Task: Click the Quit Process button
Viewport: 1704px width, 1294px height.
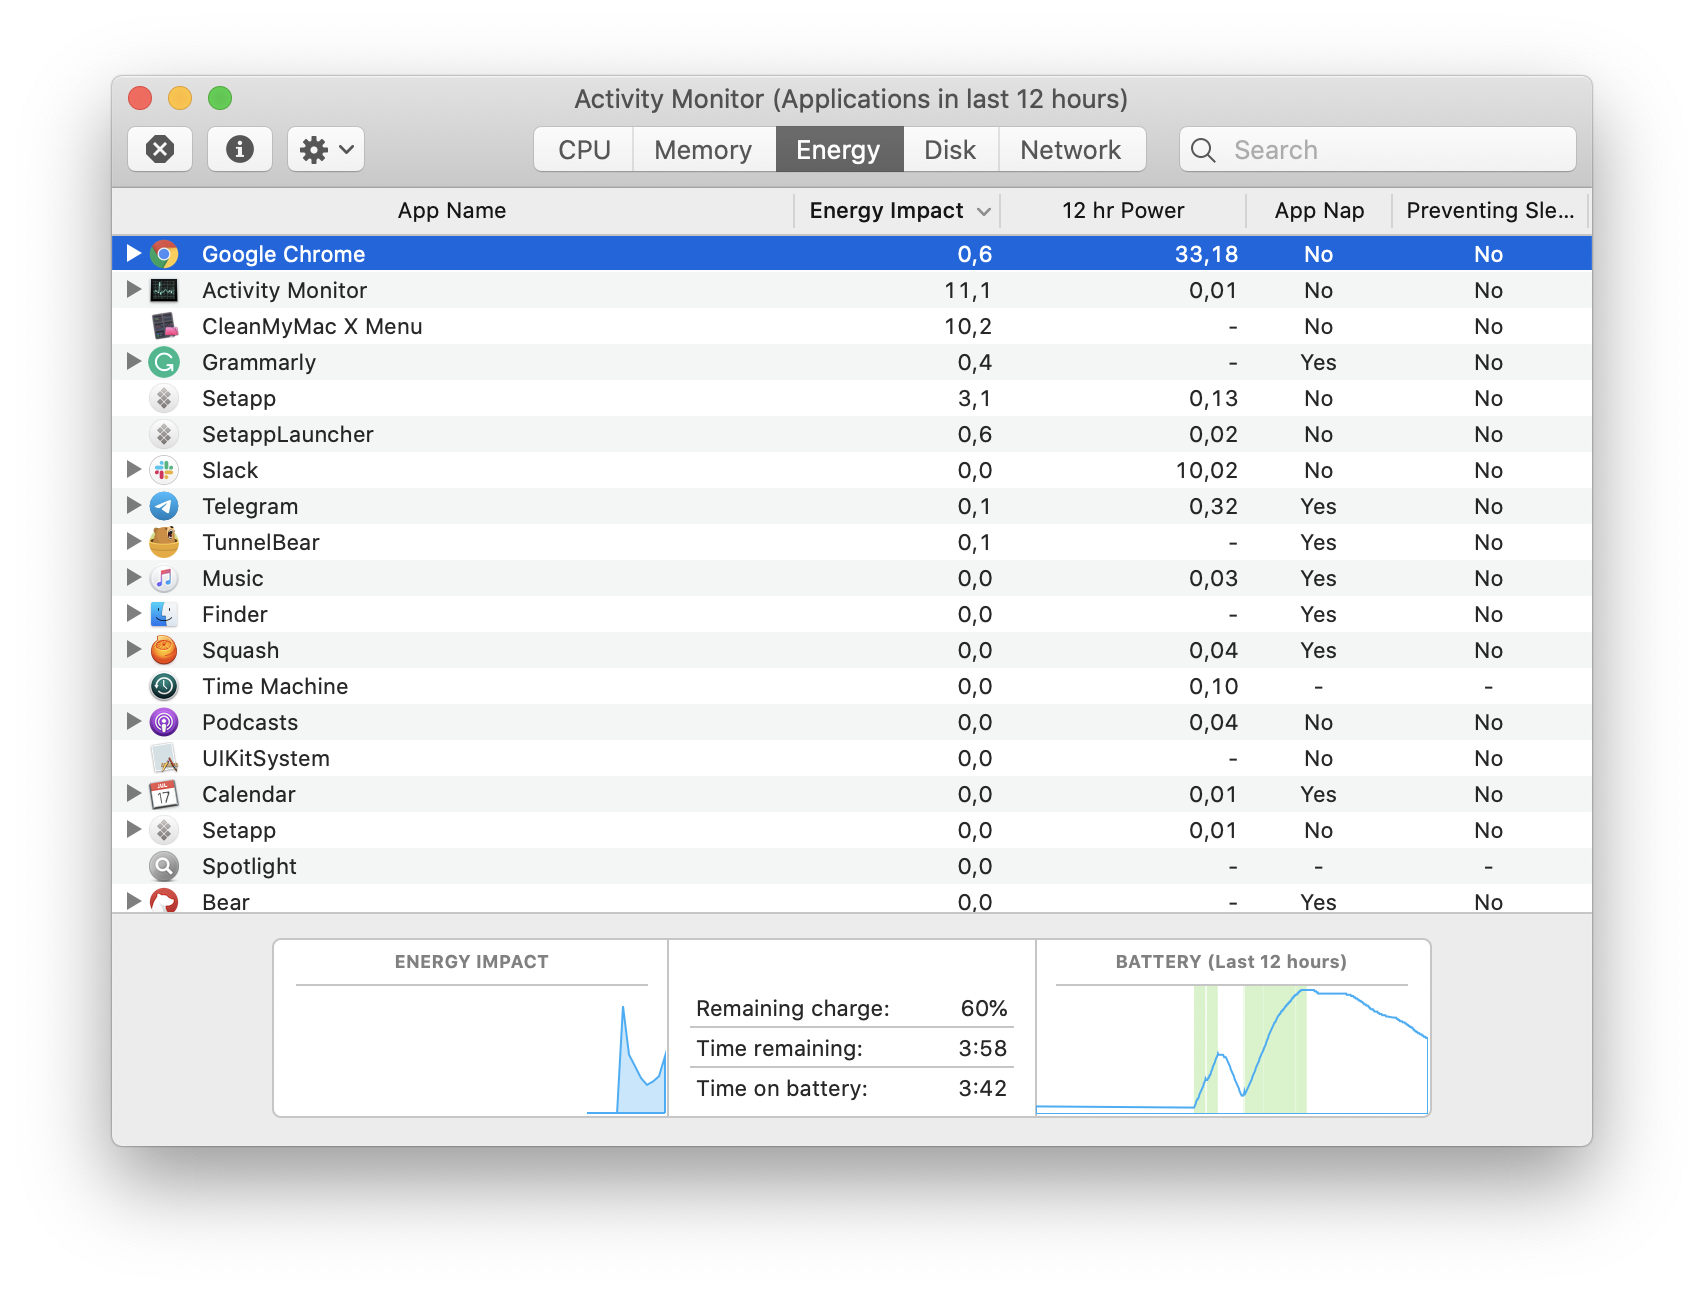Action: click(x=159, y=149)
